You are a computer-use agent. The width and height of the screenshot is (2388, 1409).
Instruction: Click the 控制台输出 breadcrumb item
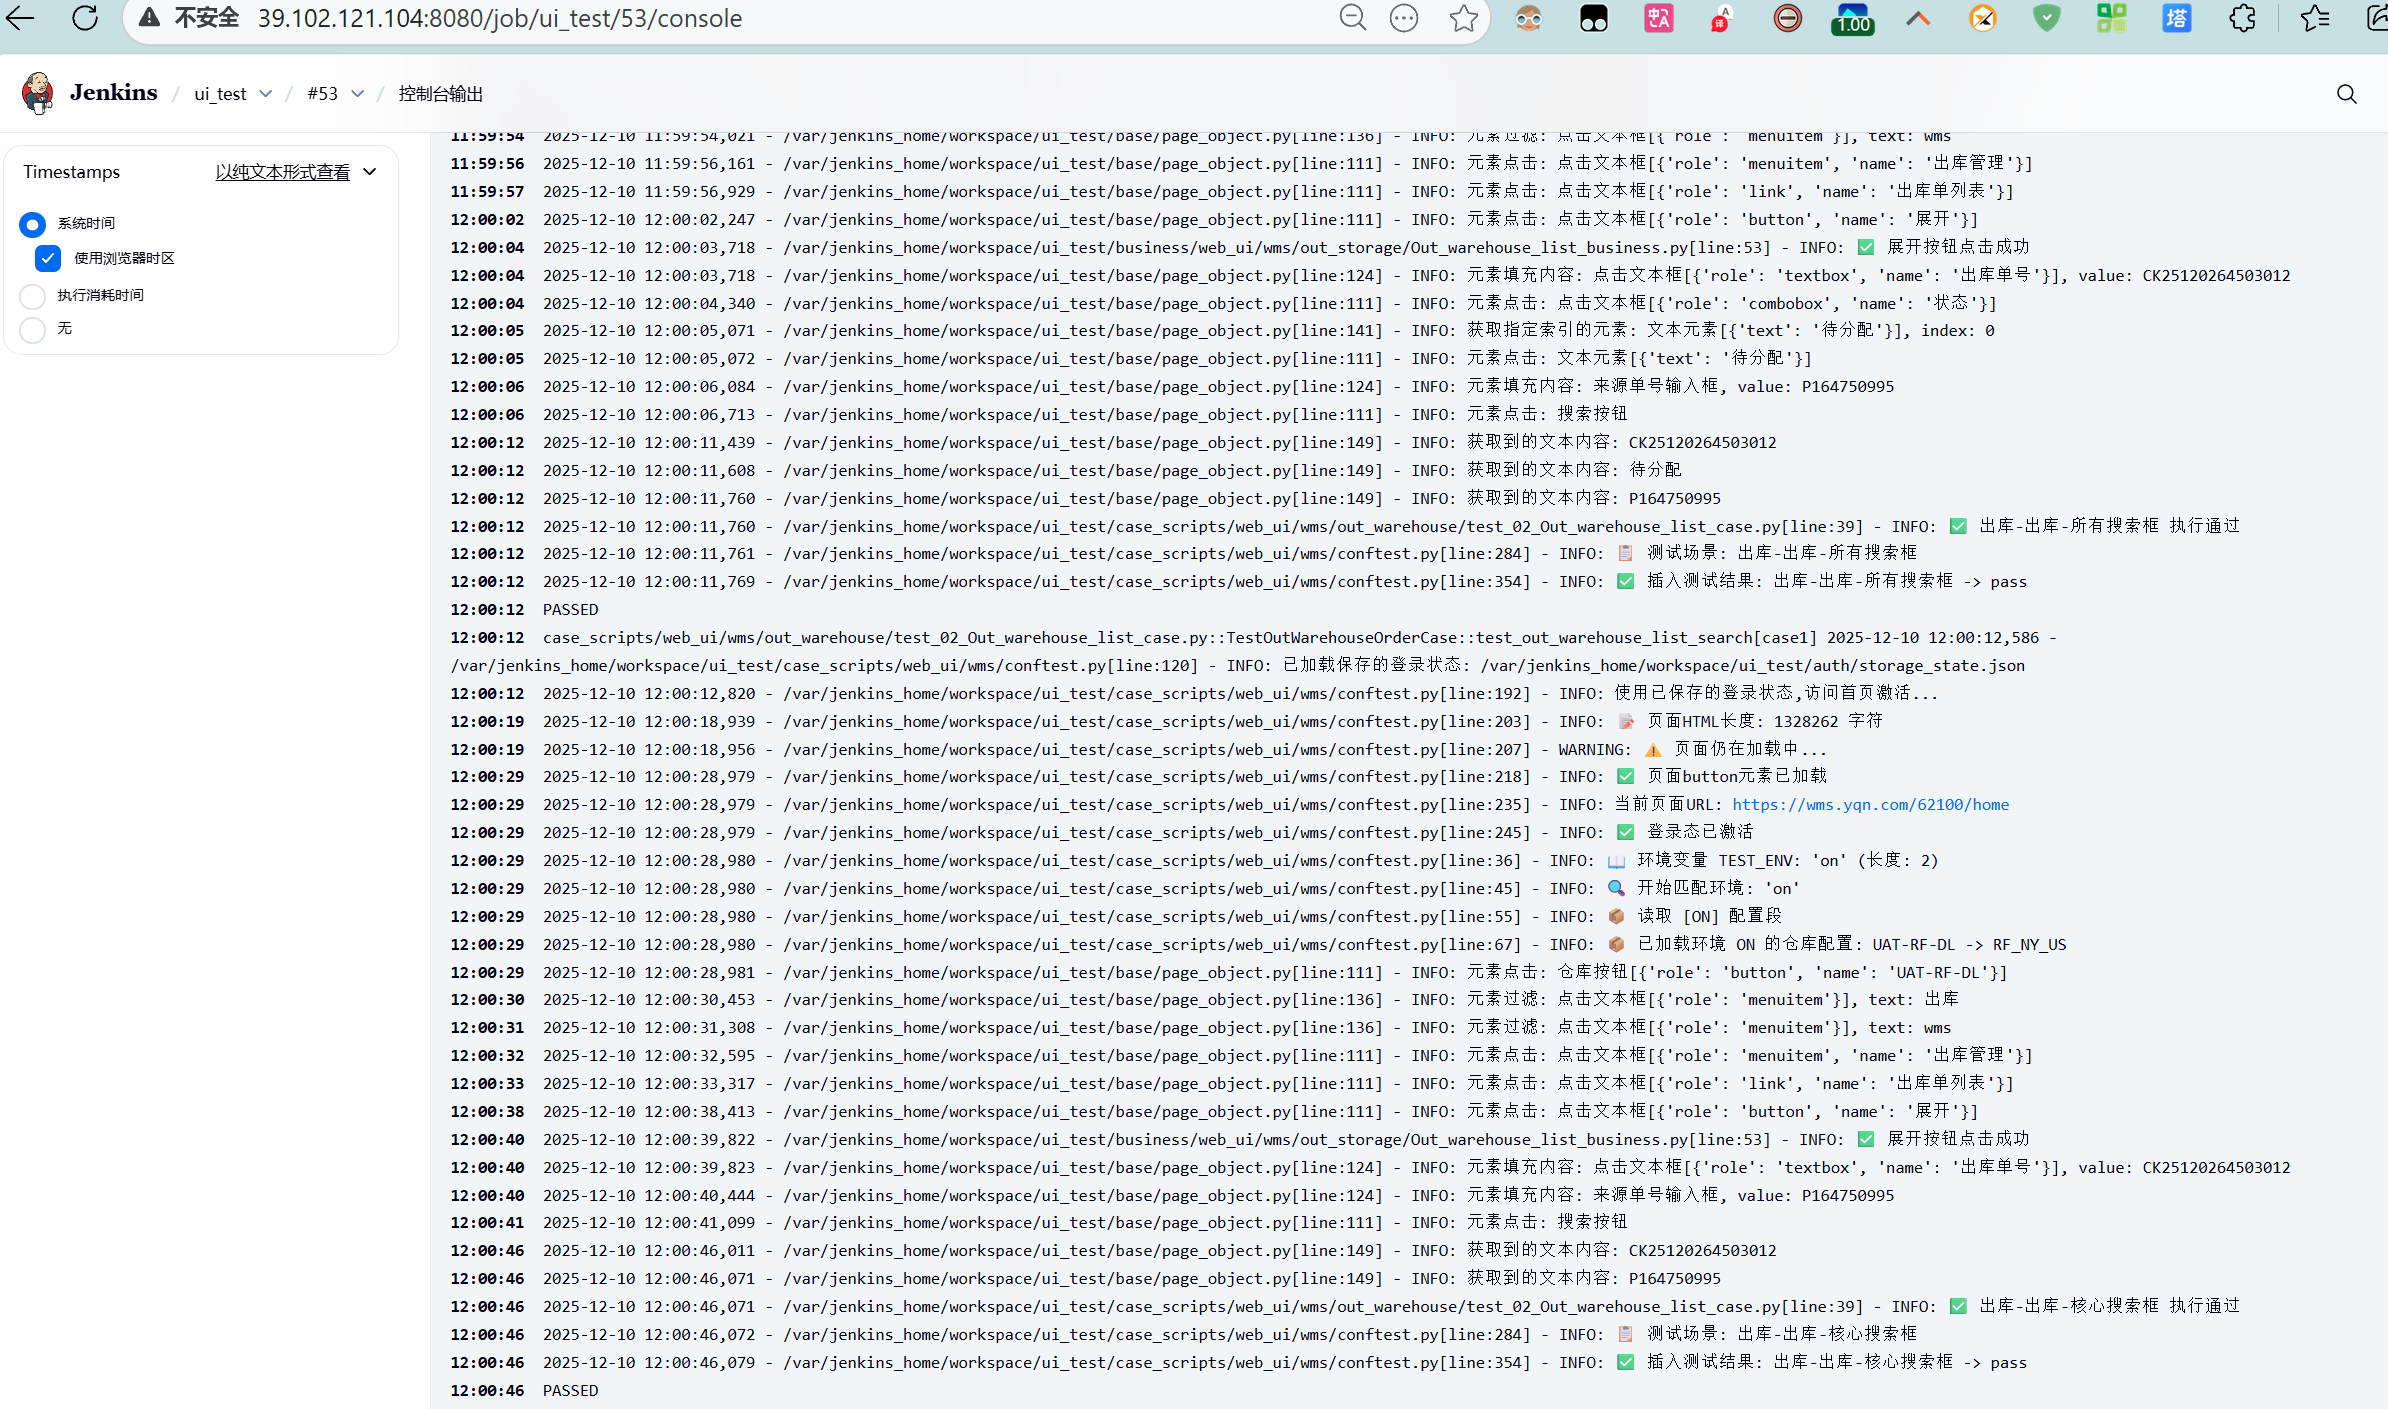tap(440, 94)
